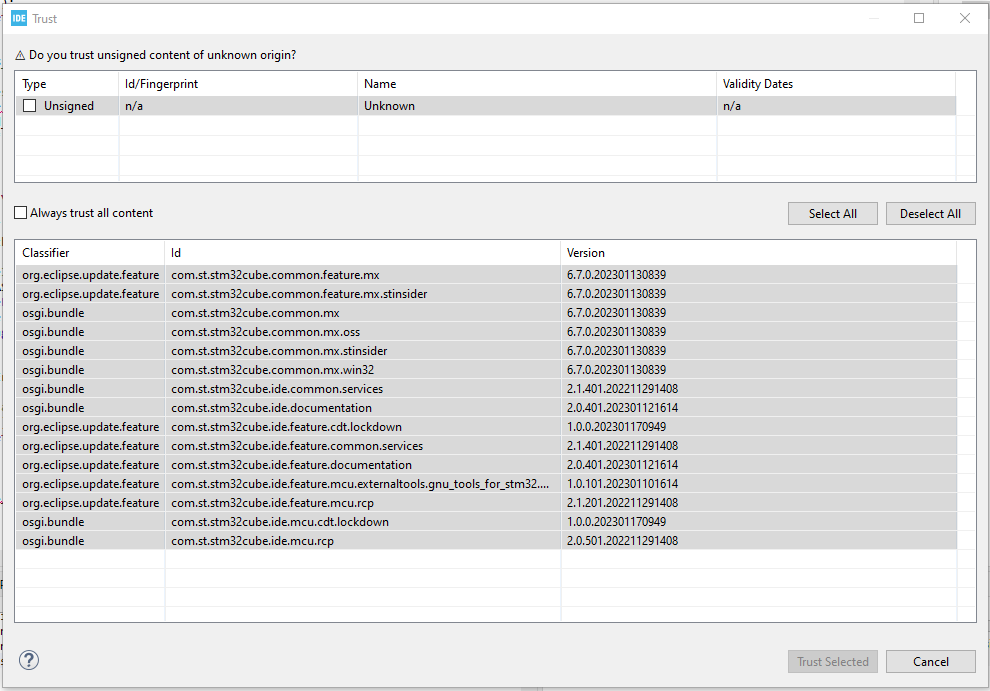Select row com.st.stm32cube.ide.feature.mcu.rcp
This screenshot has width=990, height=691.
tap(486, 503)
